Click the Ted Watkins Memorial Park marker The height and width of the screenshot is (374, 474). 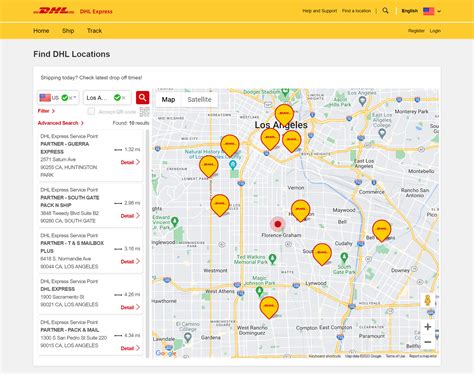pyautogui.click(x=273, y=259)
